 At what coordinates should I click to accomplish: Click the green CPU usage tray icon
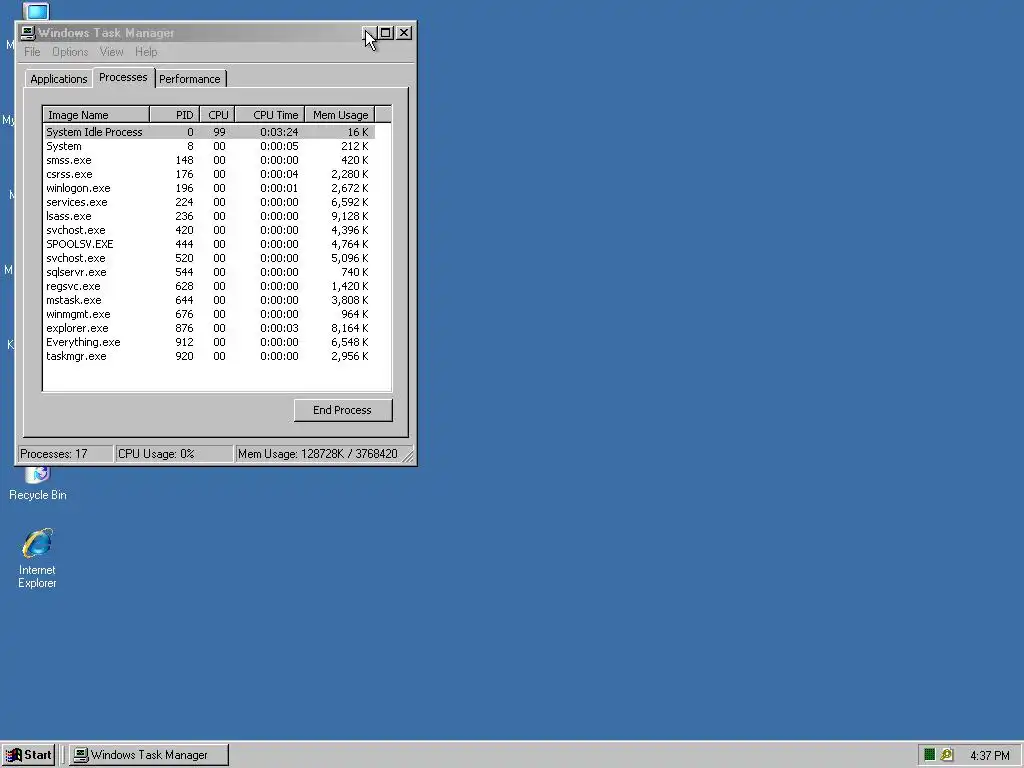929,755
